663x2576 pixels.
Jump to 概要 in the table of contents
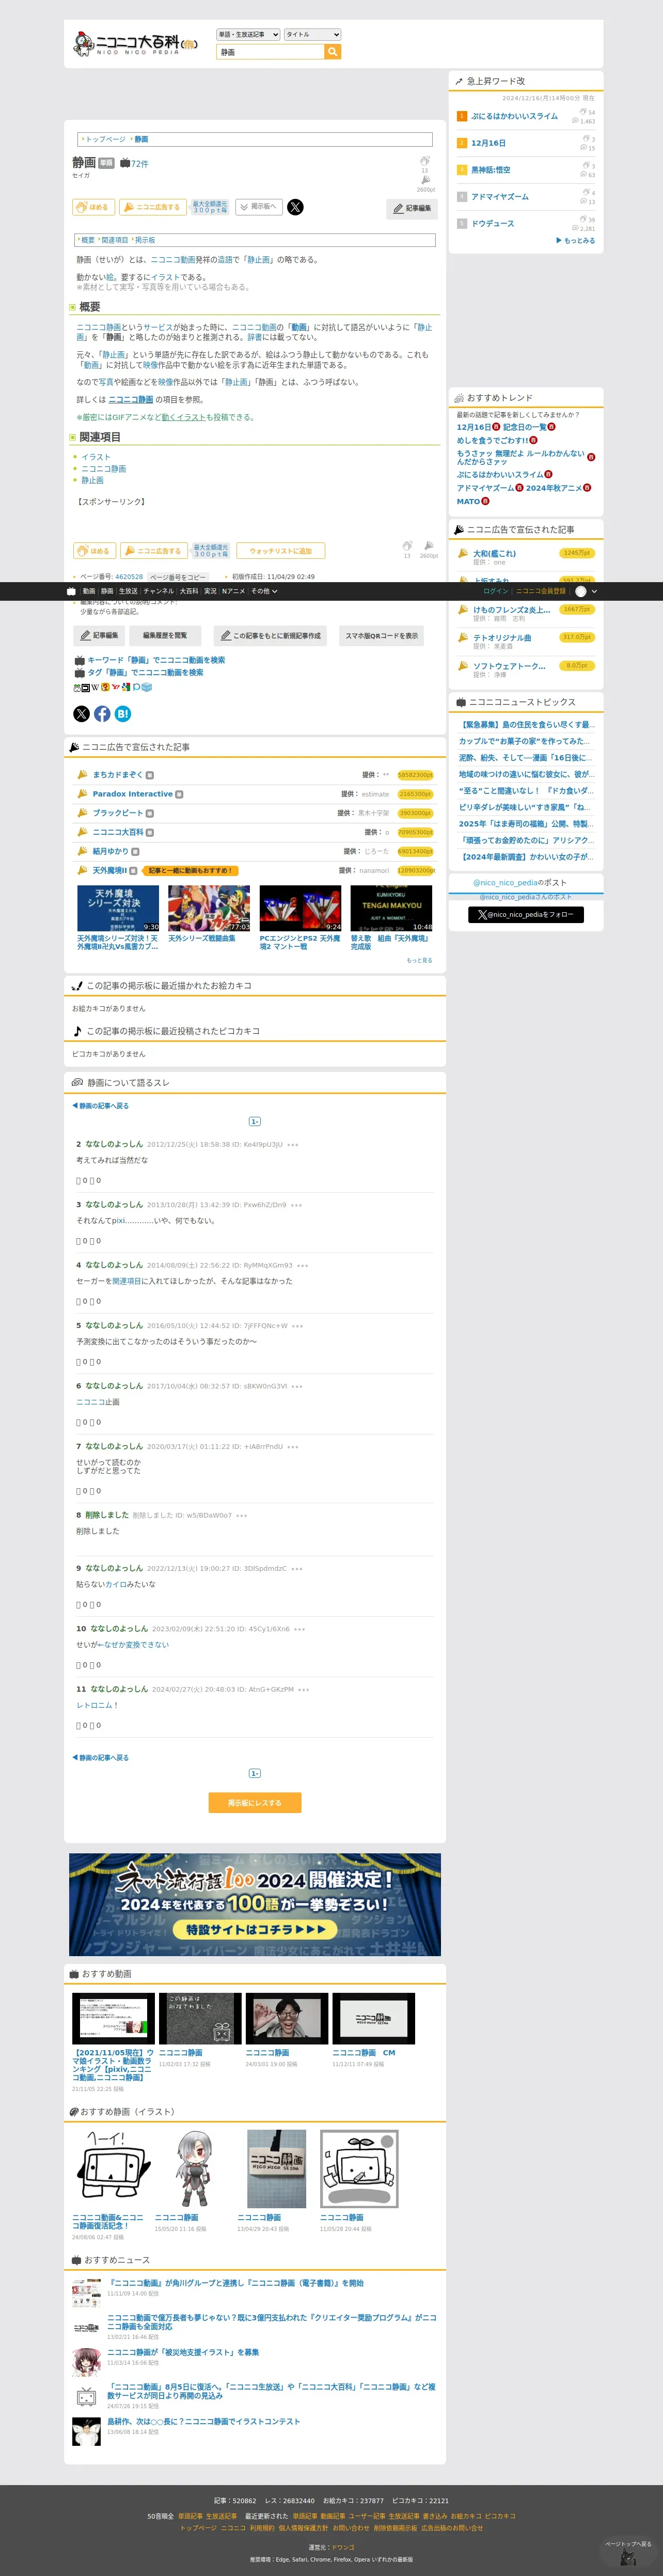87,240
